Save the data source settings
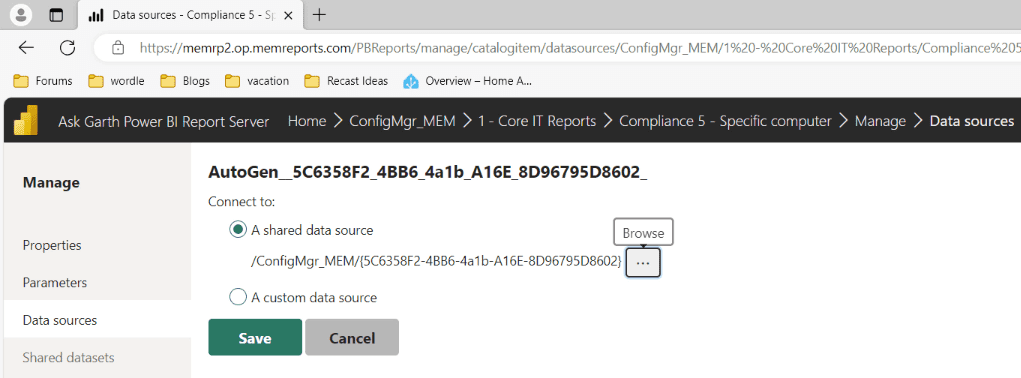The width and height of the screenshot is (1021, 378). (255, 338)
